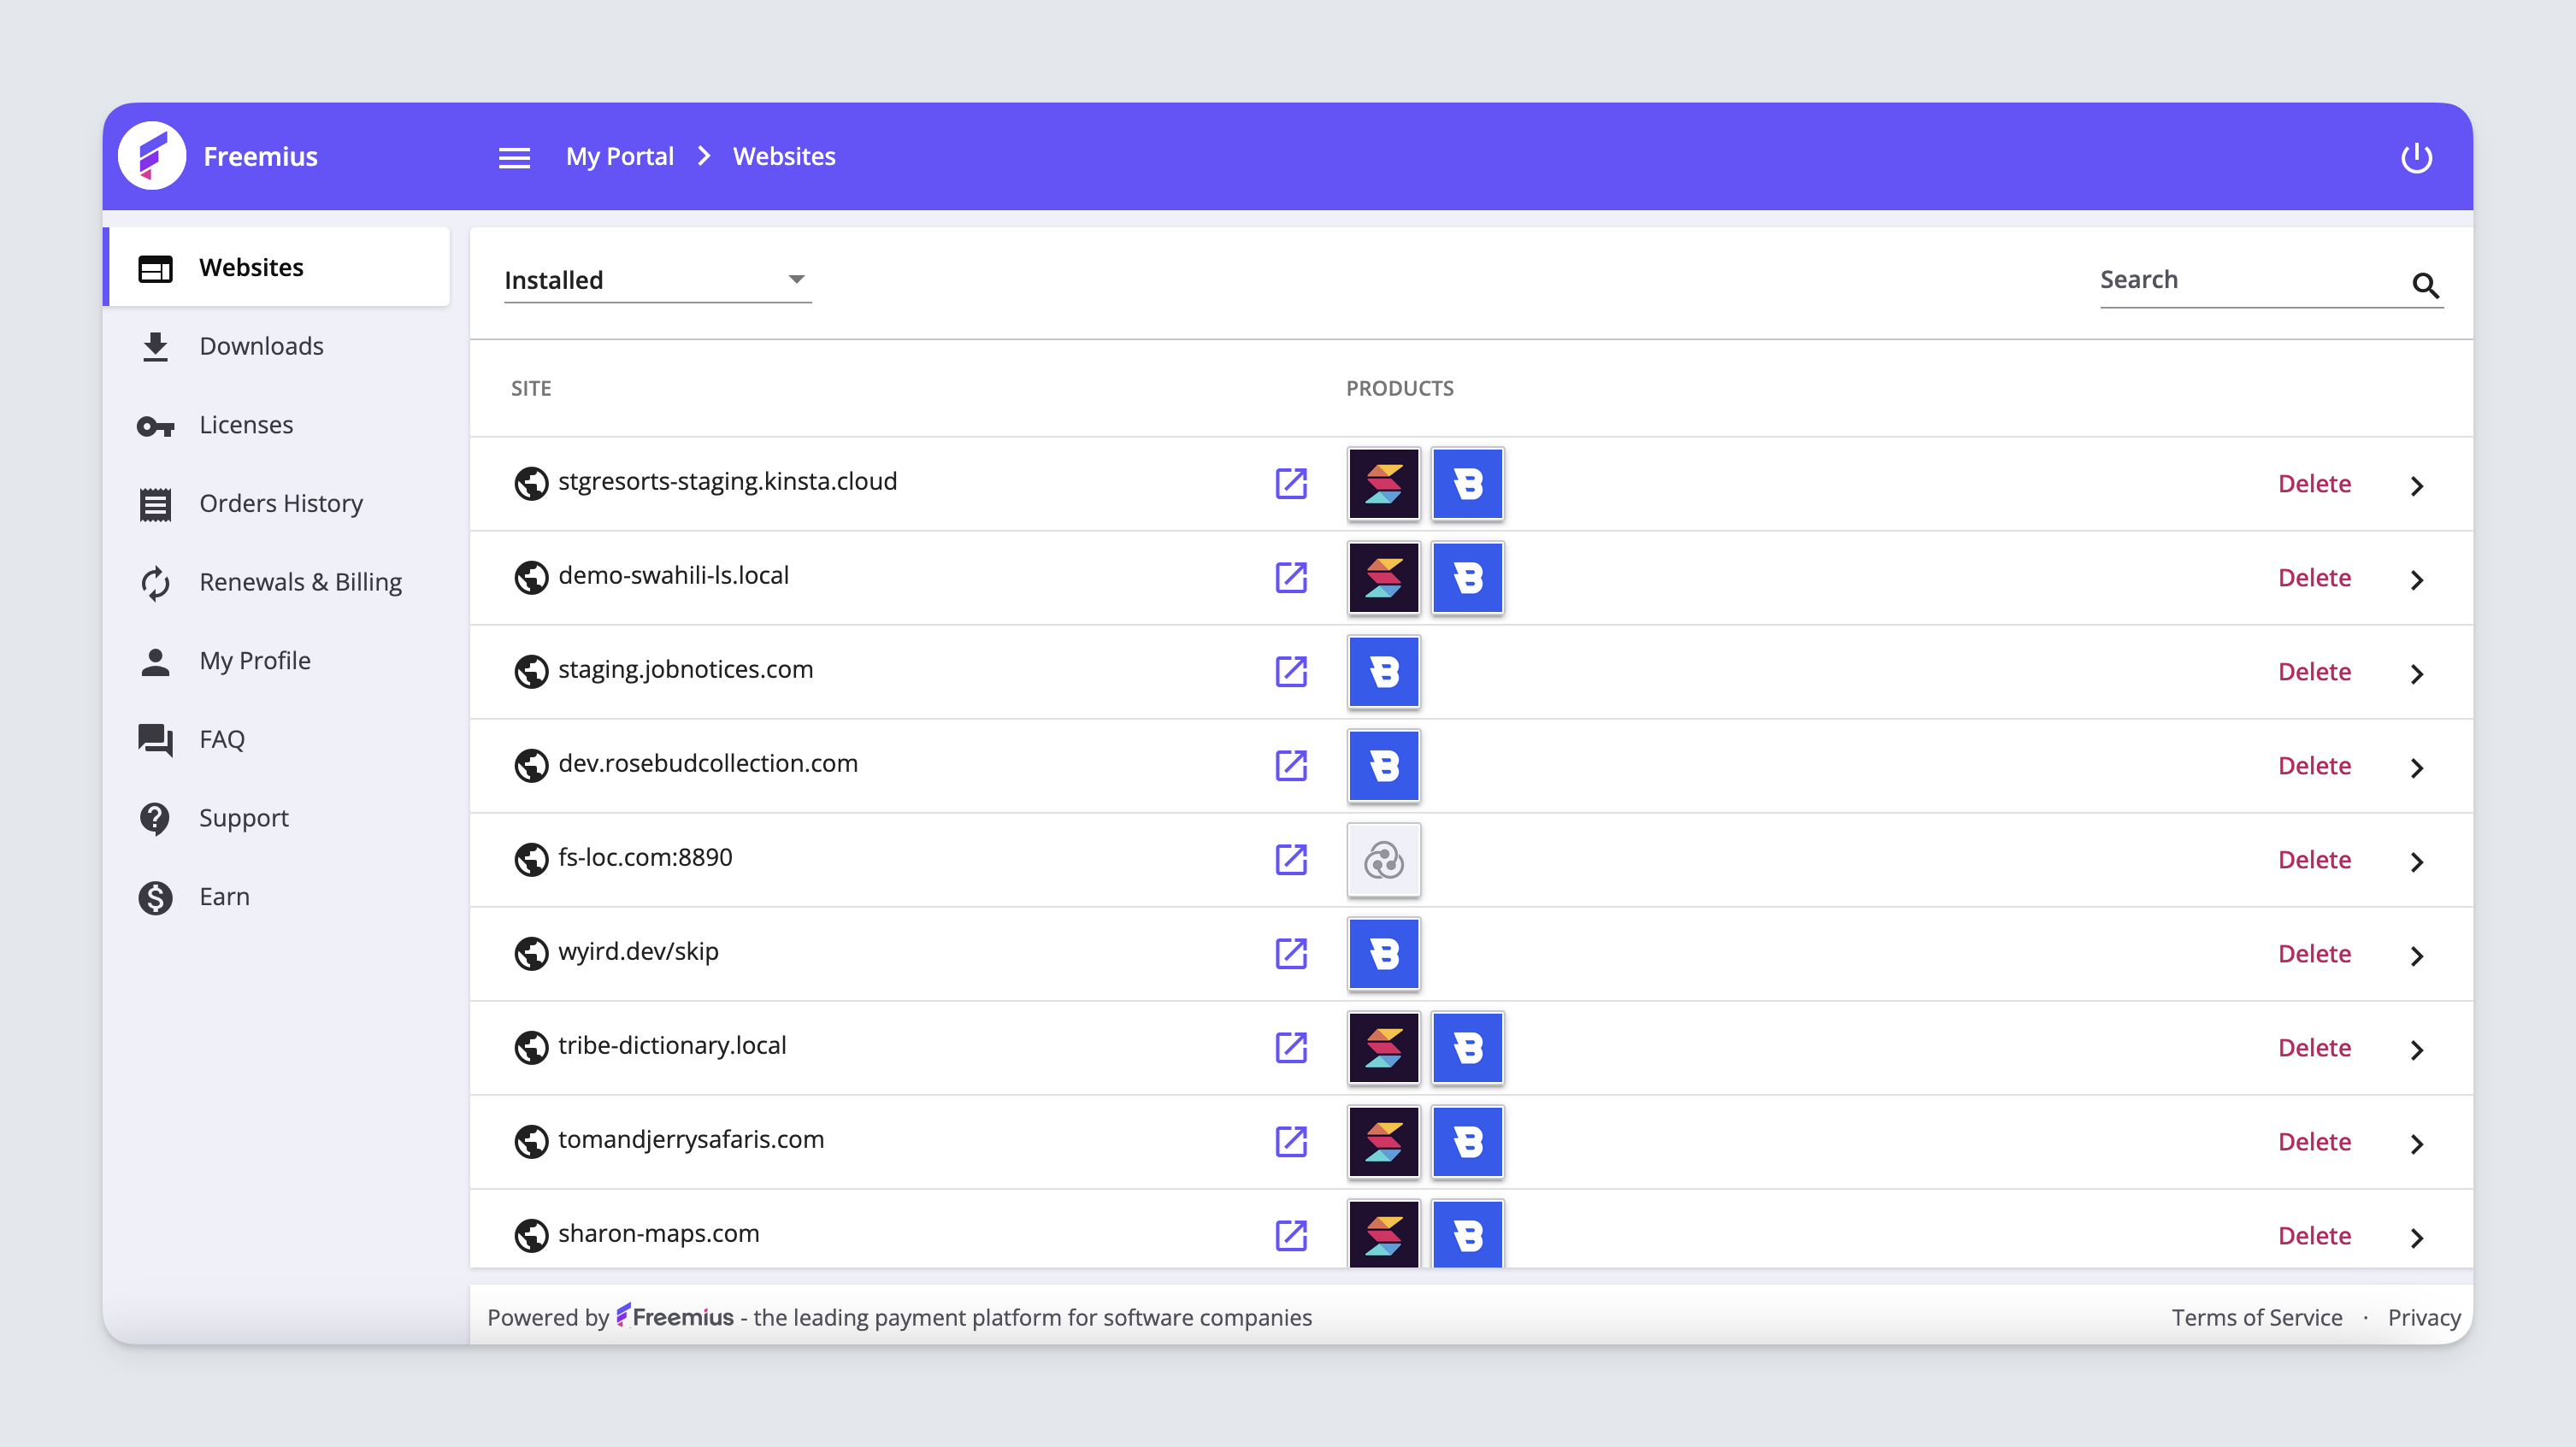2576x1447 pixels.
Task: Click the Freemius logo icon
Action: pyautogui.click(x=152, y=156)
